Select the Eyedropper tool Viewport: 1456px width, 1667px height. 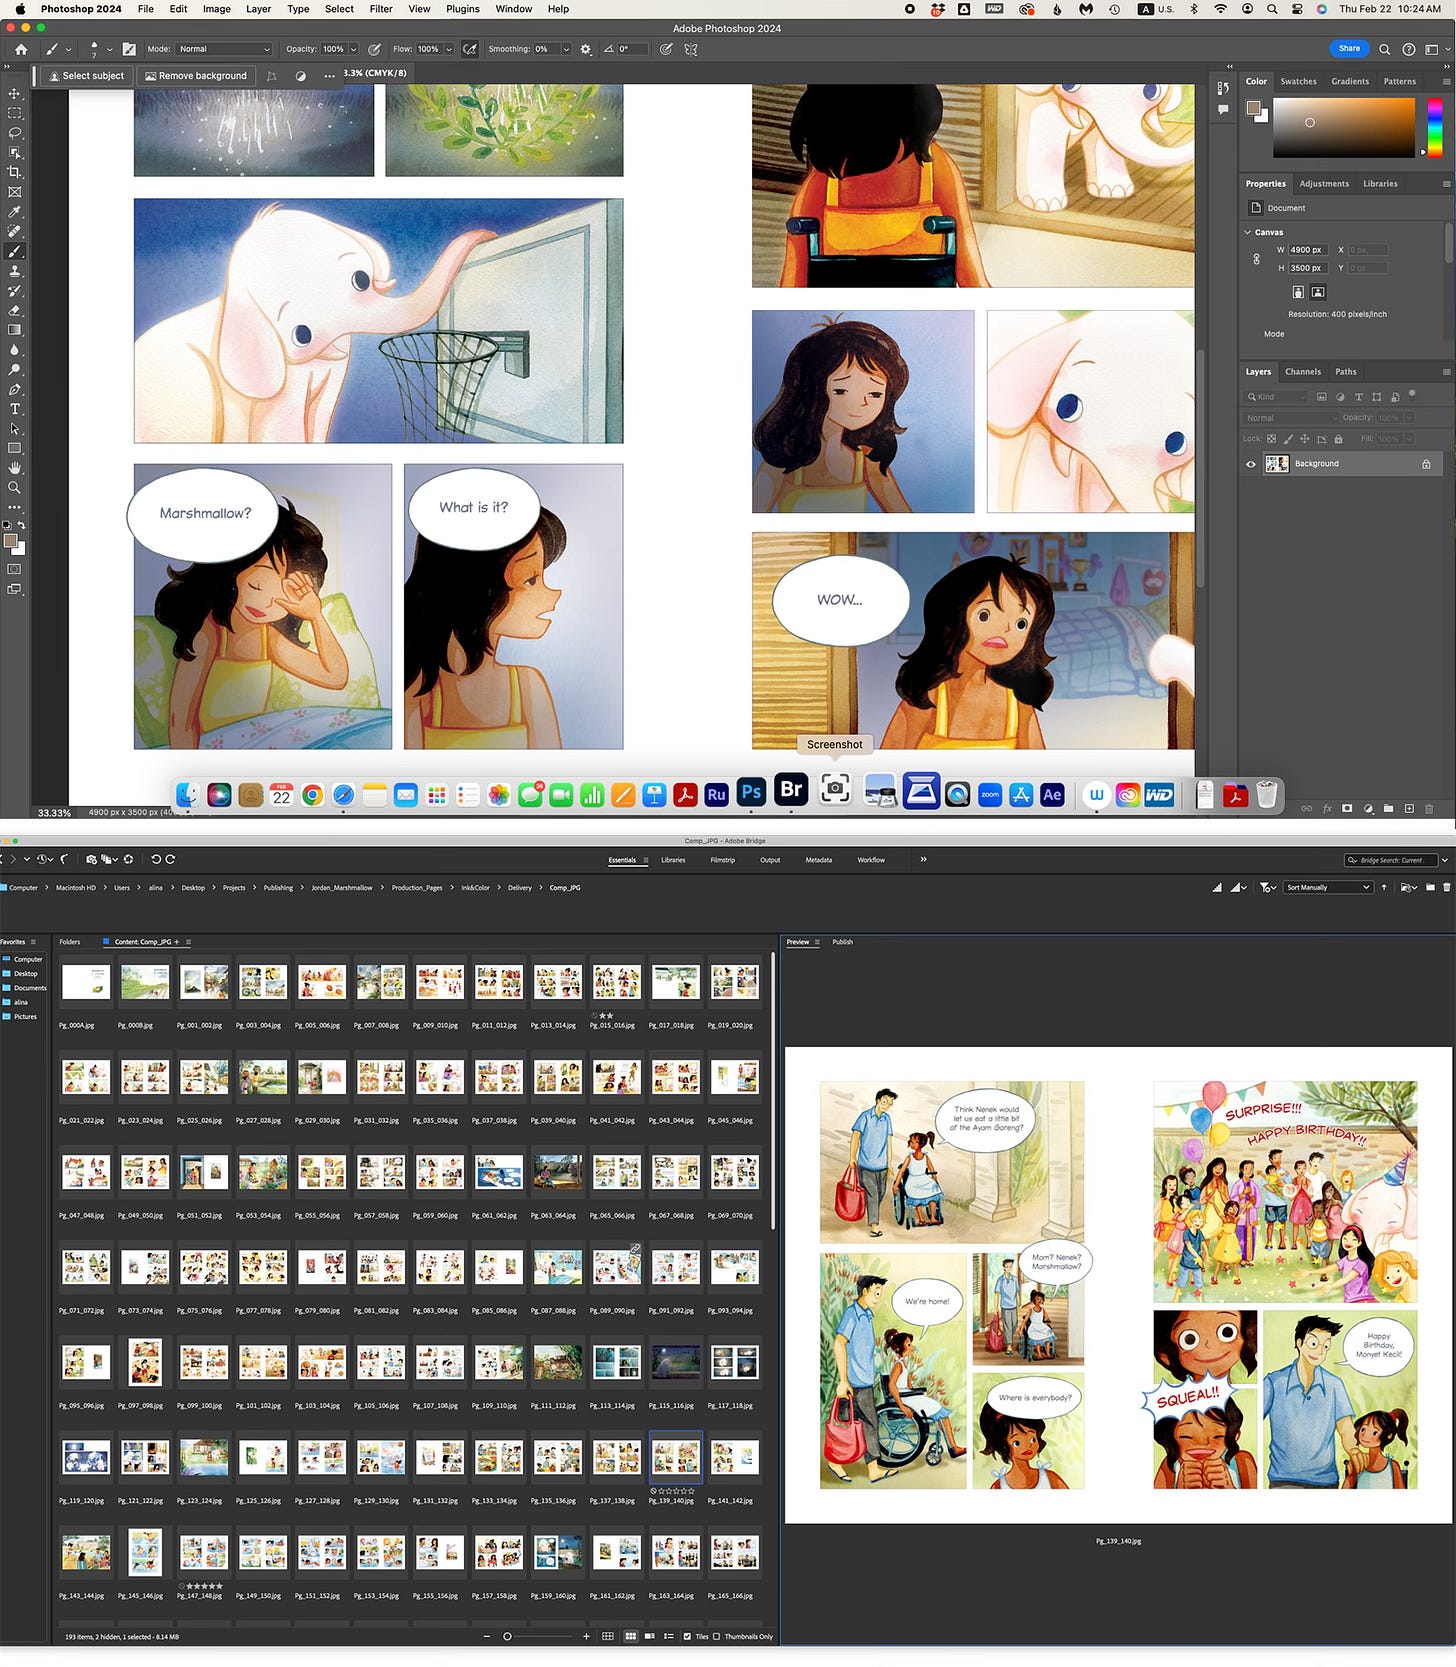(x=14, y=212)
